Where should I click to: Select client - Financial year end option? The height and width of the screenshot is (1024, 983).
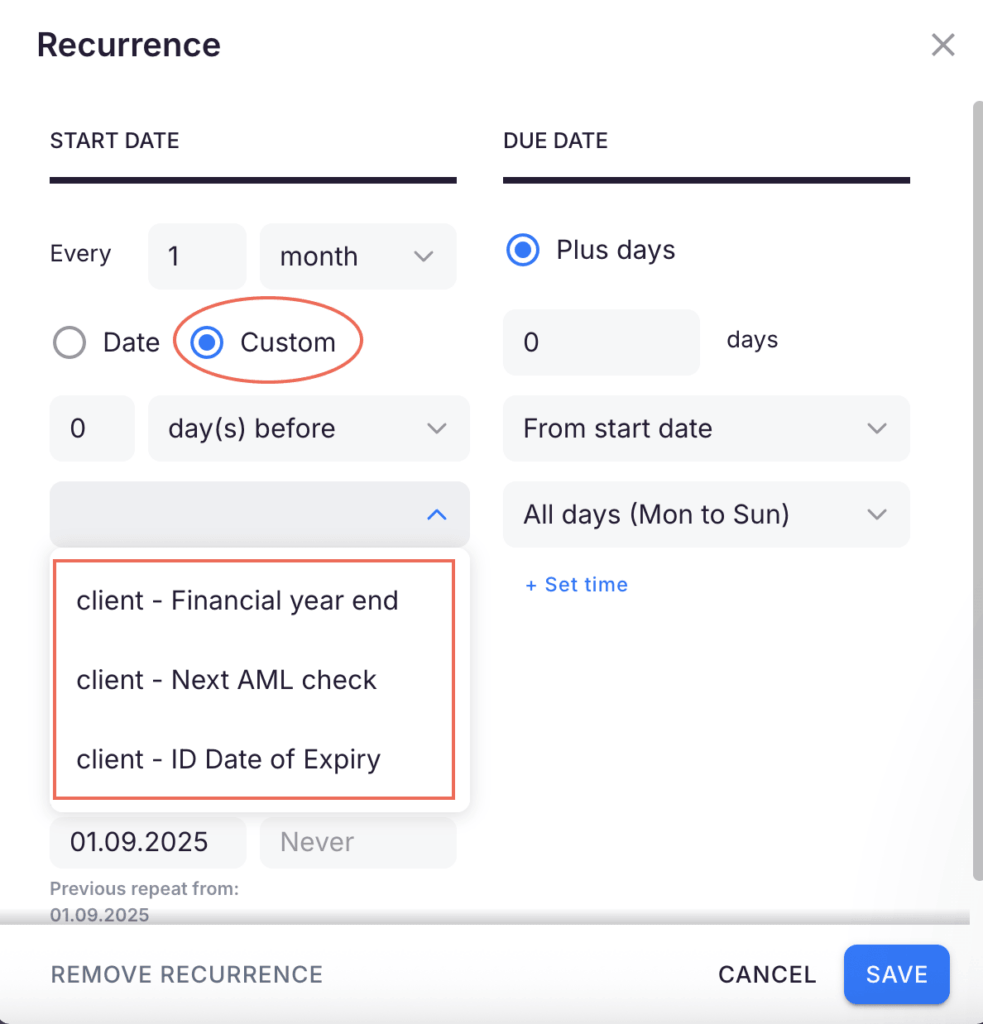(x=236, y=600)
